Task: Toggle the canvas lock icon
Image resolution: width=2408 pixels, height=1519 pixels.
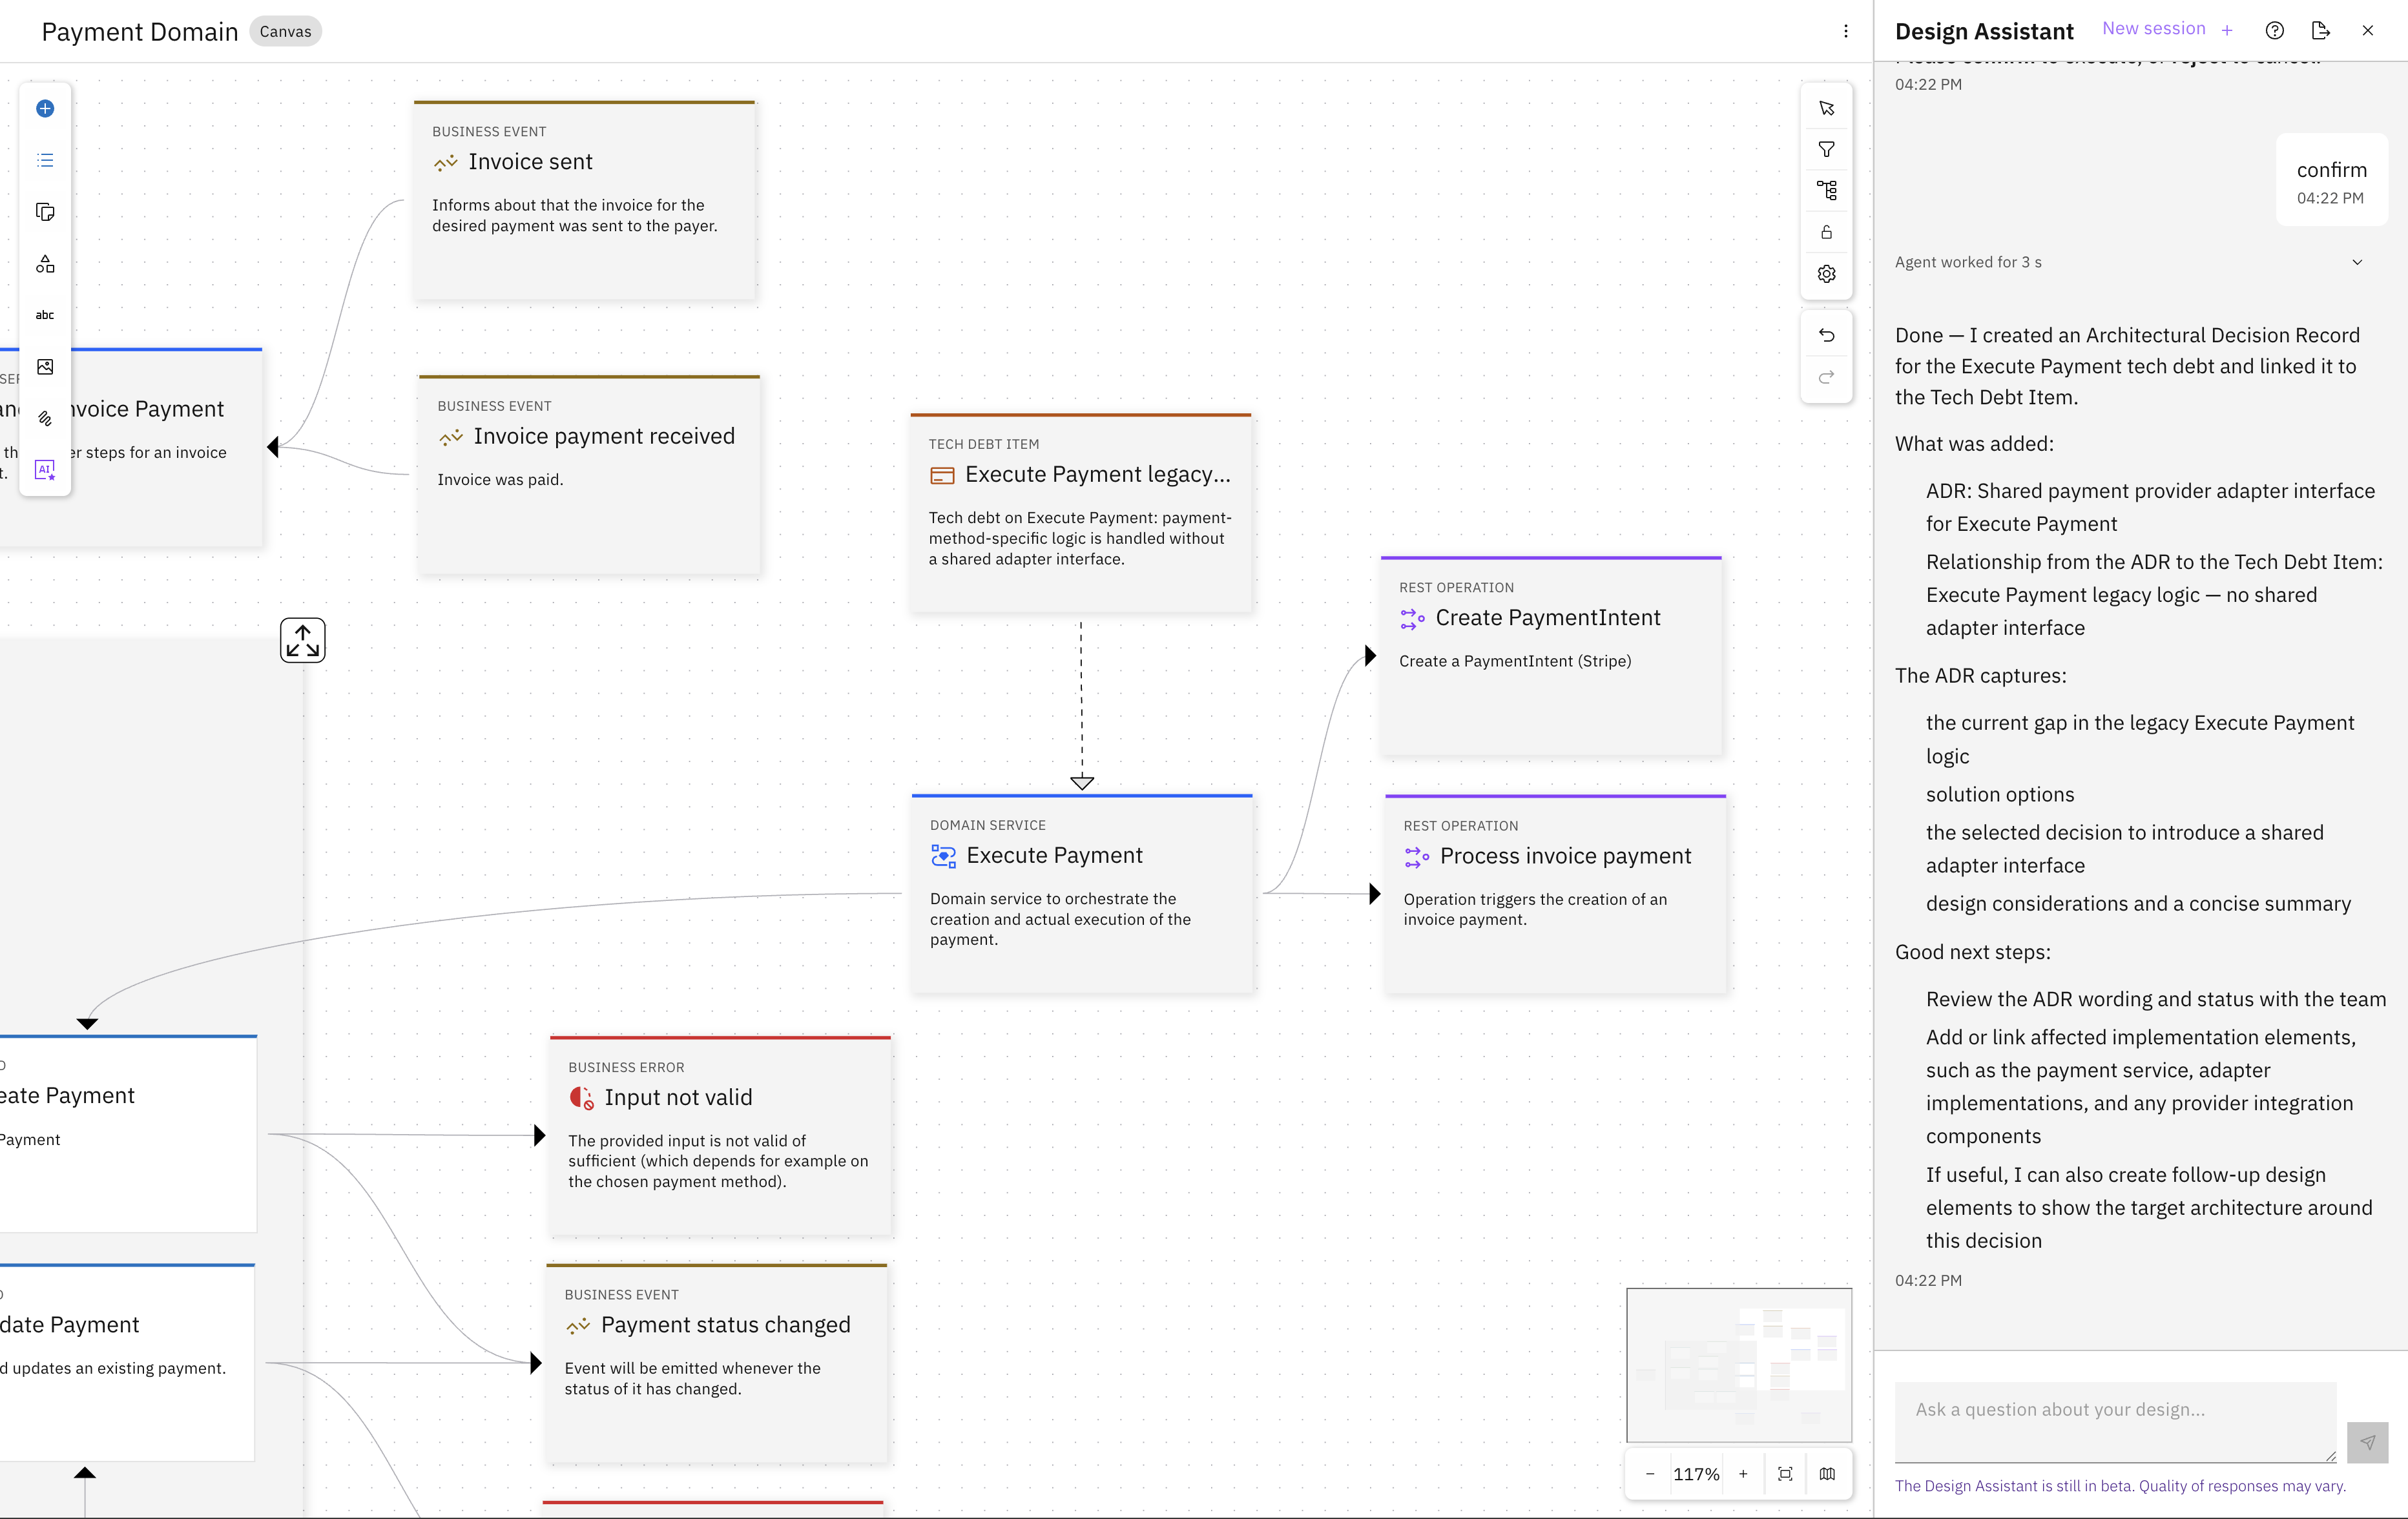Action: [1826, 233]
